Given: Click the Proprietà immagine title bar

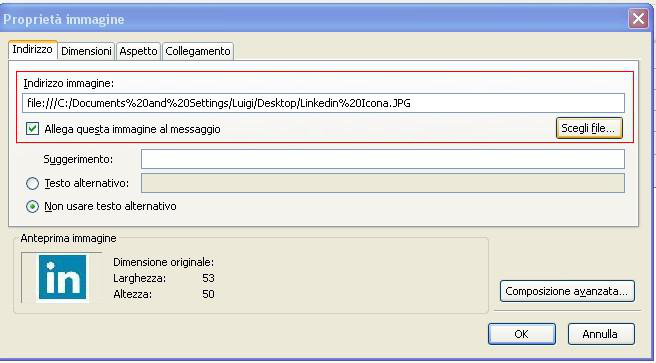Looking at the screenshot, I should pyautogui.click(x=314, y=19).
